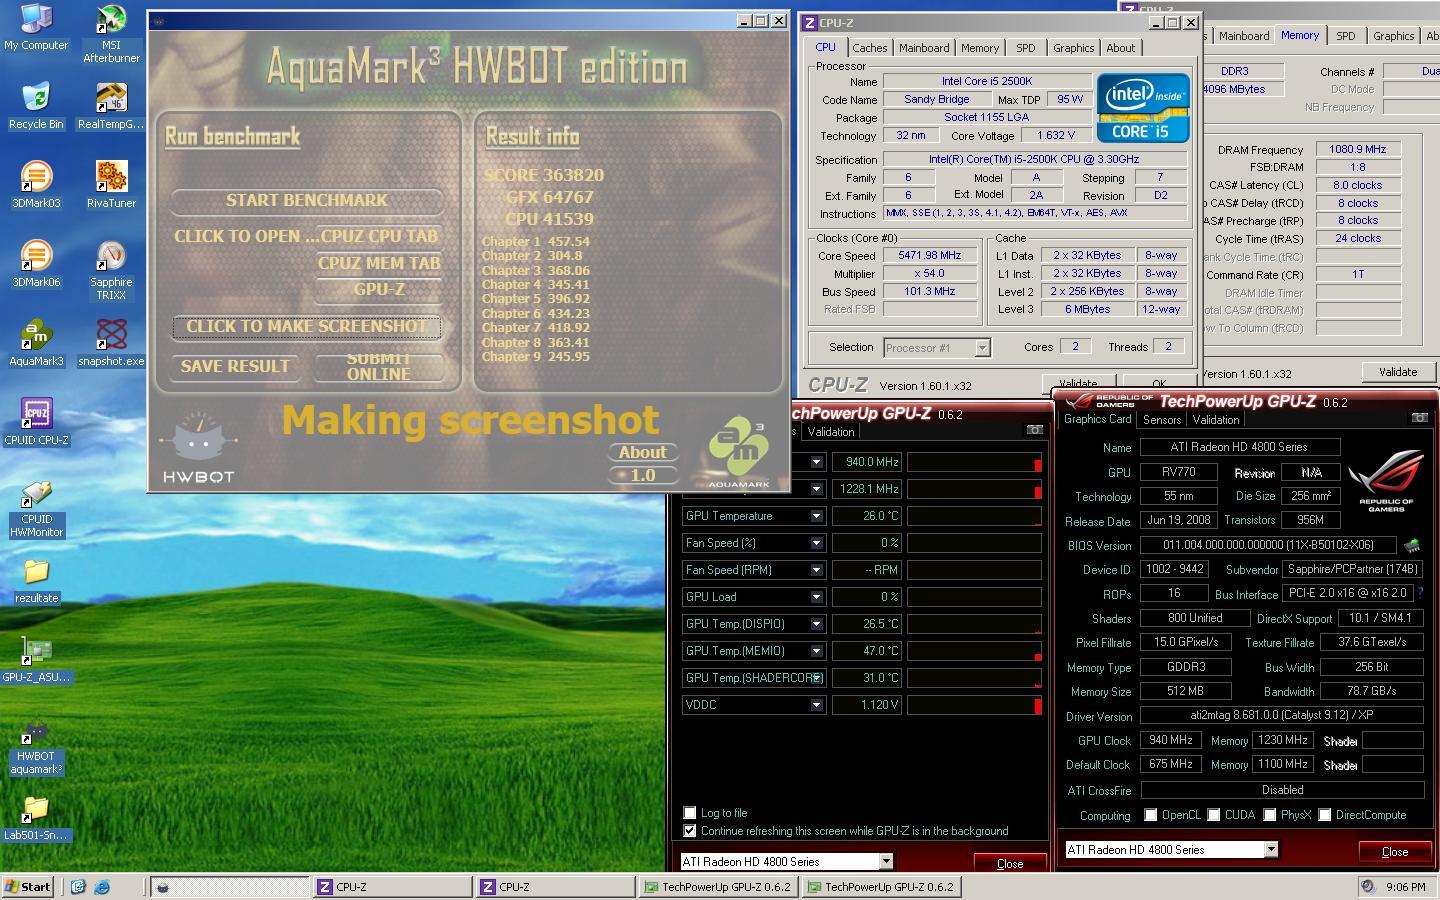
Task: Open the rezultate folder on desktop
Action: [36, 580]
